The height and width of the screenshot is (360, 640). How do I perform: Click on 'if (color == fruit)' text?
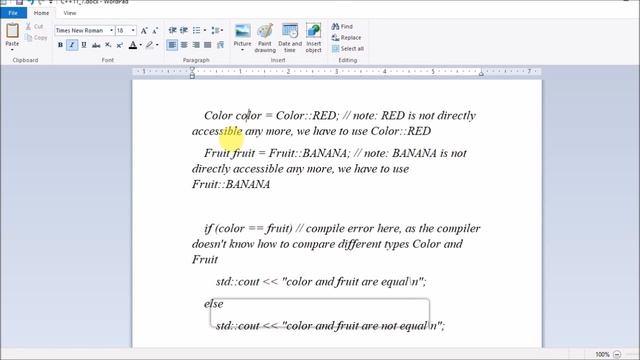[248, 229]
